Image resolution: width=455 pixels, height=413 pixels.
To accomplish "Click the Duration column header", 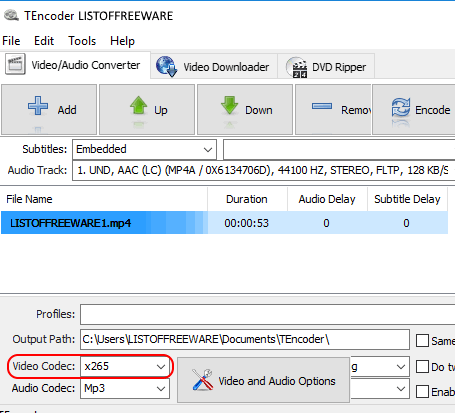I will (x=247, y=199).
